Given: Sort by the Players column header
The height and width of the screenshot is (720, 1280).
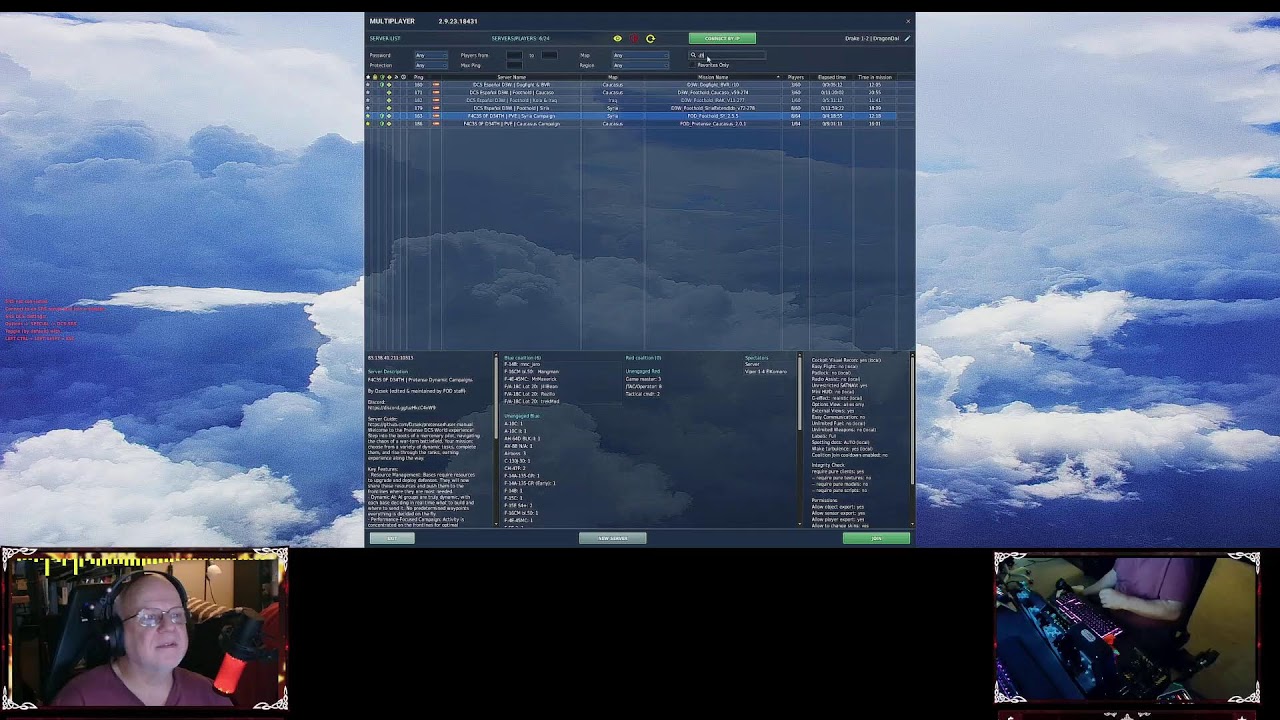Looking at the screenshot, I should (x=796, y=77).
